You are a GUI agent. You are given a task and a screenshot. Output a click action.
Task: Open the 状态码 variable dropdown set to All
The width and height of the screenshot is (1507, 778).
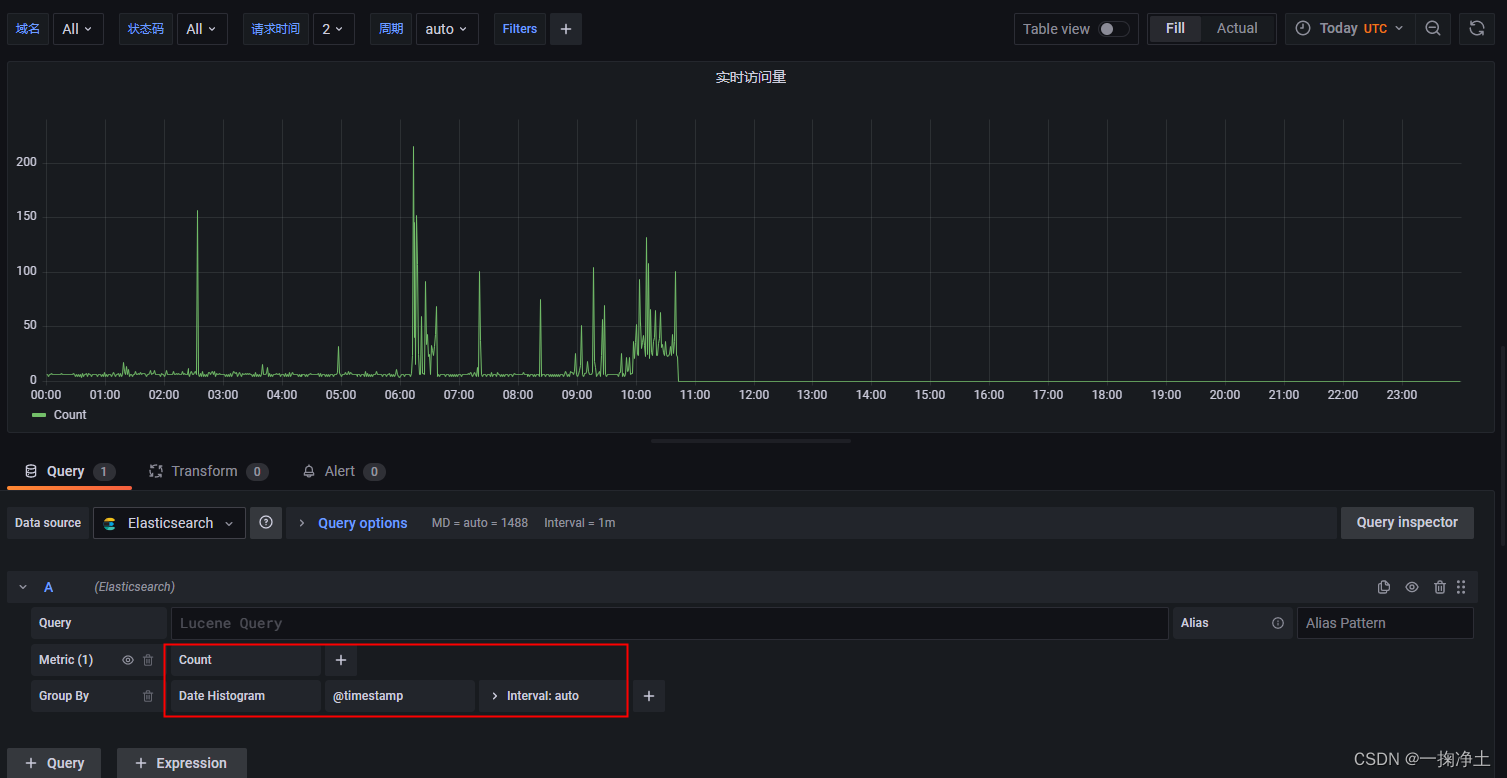tap(202, 29)
